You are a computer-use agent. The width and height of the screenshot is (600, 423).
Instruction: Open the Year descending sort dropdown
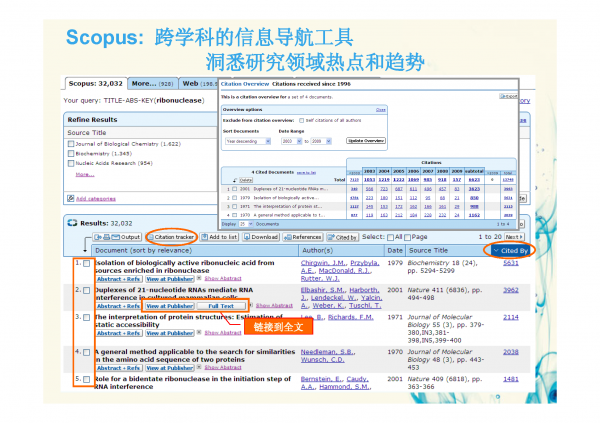[x=248, y=141]
